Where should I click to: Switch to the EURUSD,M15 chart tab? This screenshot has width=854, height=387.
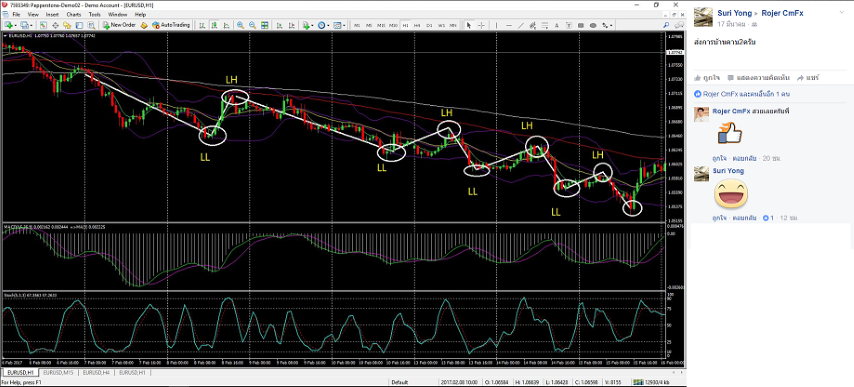[x=58, y=372]
